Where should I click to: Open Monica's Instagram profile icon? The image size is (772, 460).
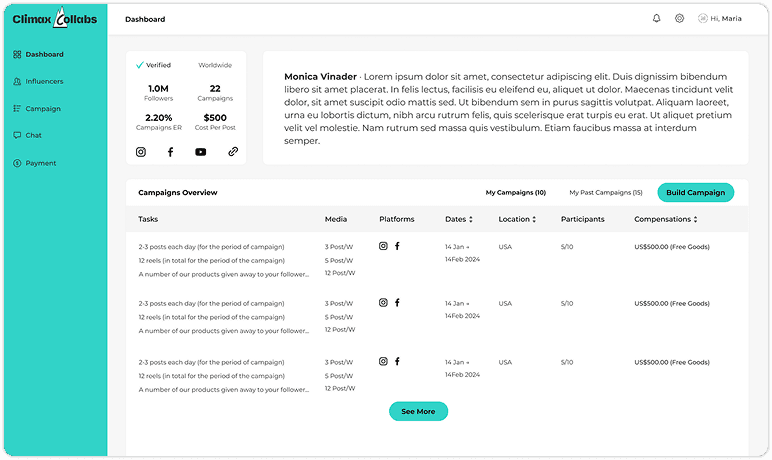pos(141,152)
